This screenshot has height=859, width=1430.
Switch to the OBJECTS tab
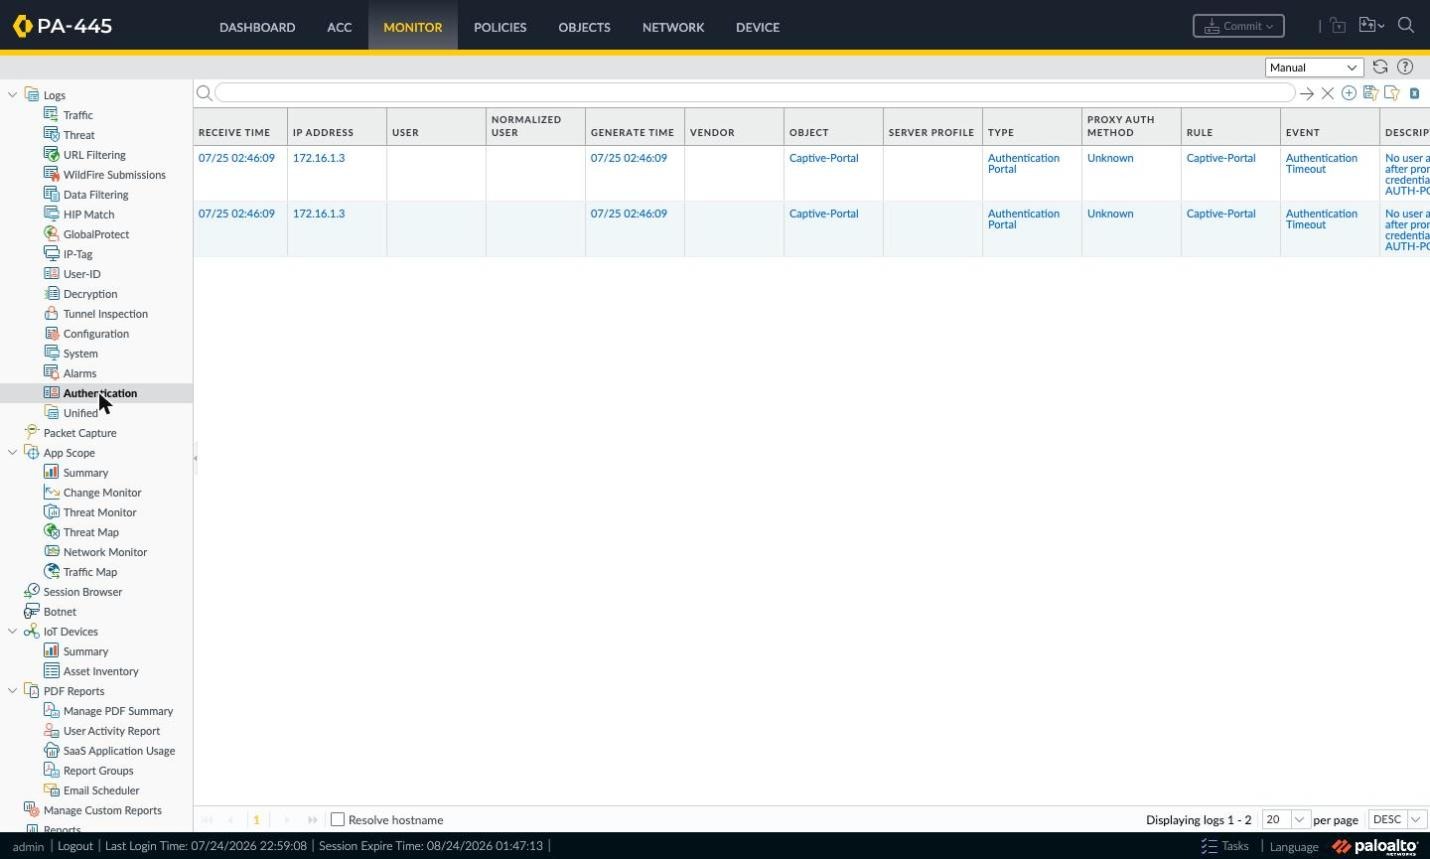coord(584,27)
